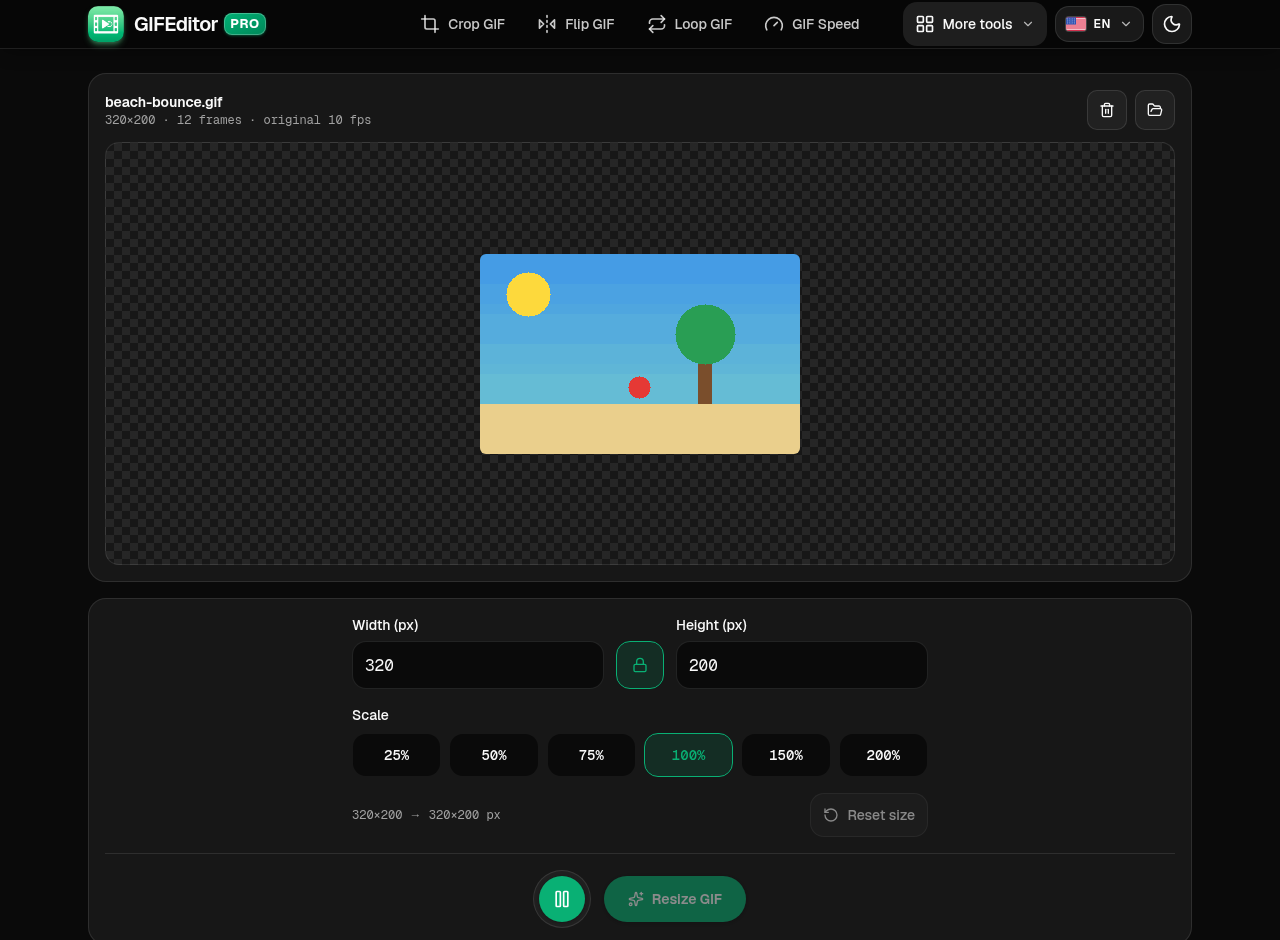Pause the GIF preview playback
Screen dimensions: 1280x940
(562, 899)
